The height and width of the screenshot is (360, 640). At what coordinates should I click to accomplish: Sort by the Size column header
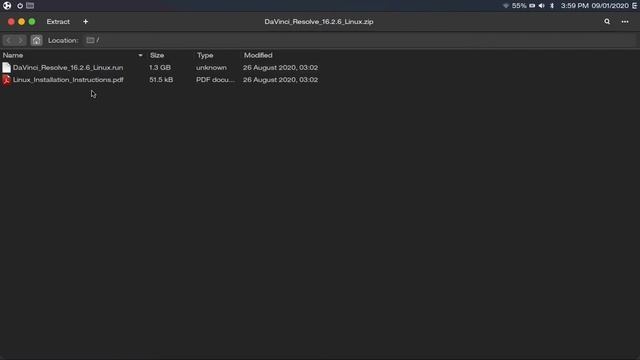pos(157,55)
